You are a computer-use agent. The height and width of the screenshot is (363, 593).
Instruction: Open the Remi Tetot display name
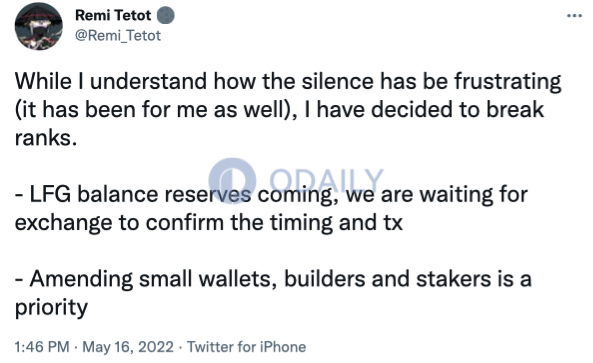click(x=113, y=16)
